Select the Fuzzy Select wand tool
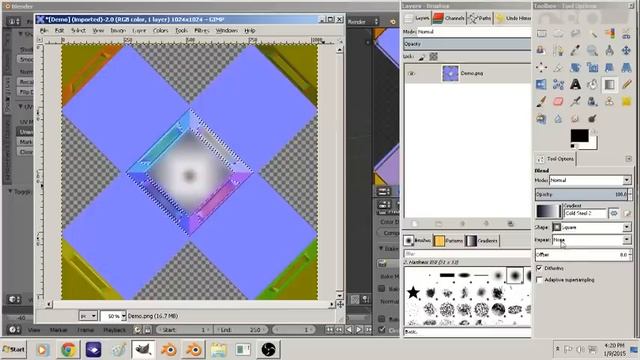Viewport: 640px width, 360px height. pos(593,33)
